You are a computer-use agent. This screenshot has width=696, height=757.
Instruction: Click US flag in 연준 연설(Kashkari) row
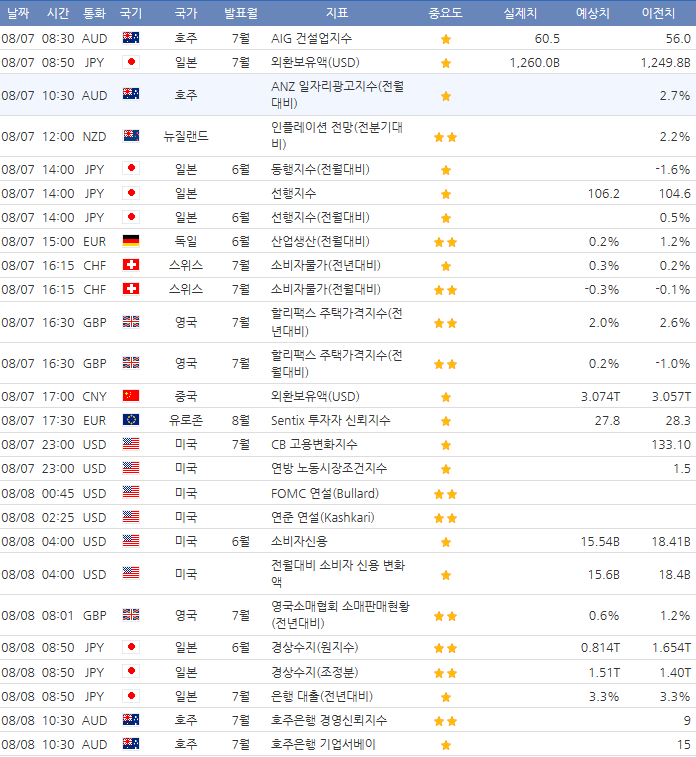[x=131, y=517]
